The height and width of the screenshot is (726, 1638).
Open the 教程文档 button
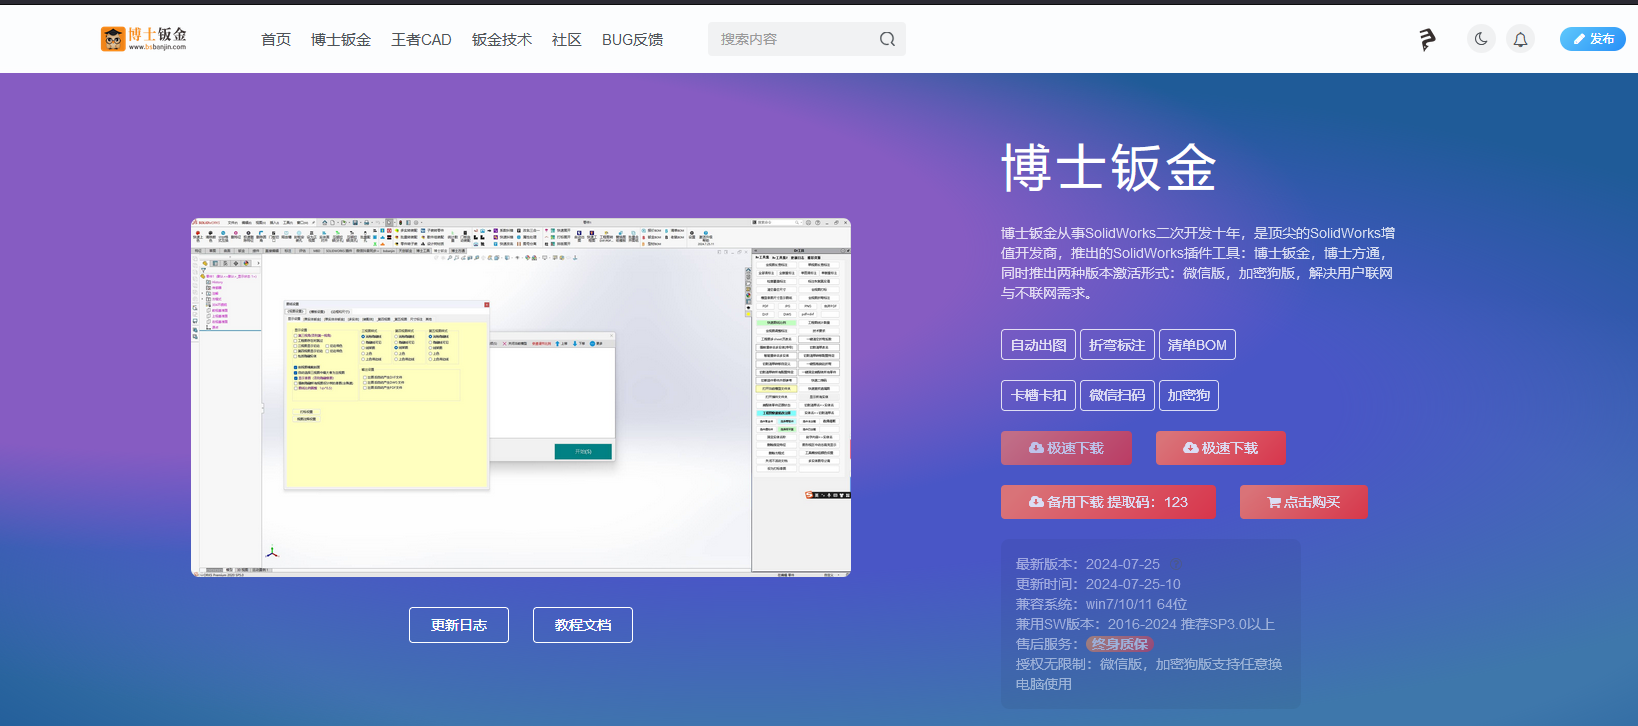(x=583, y=625)
